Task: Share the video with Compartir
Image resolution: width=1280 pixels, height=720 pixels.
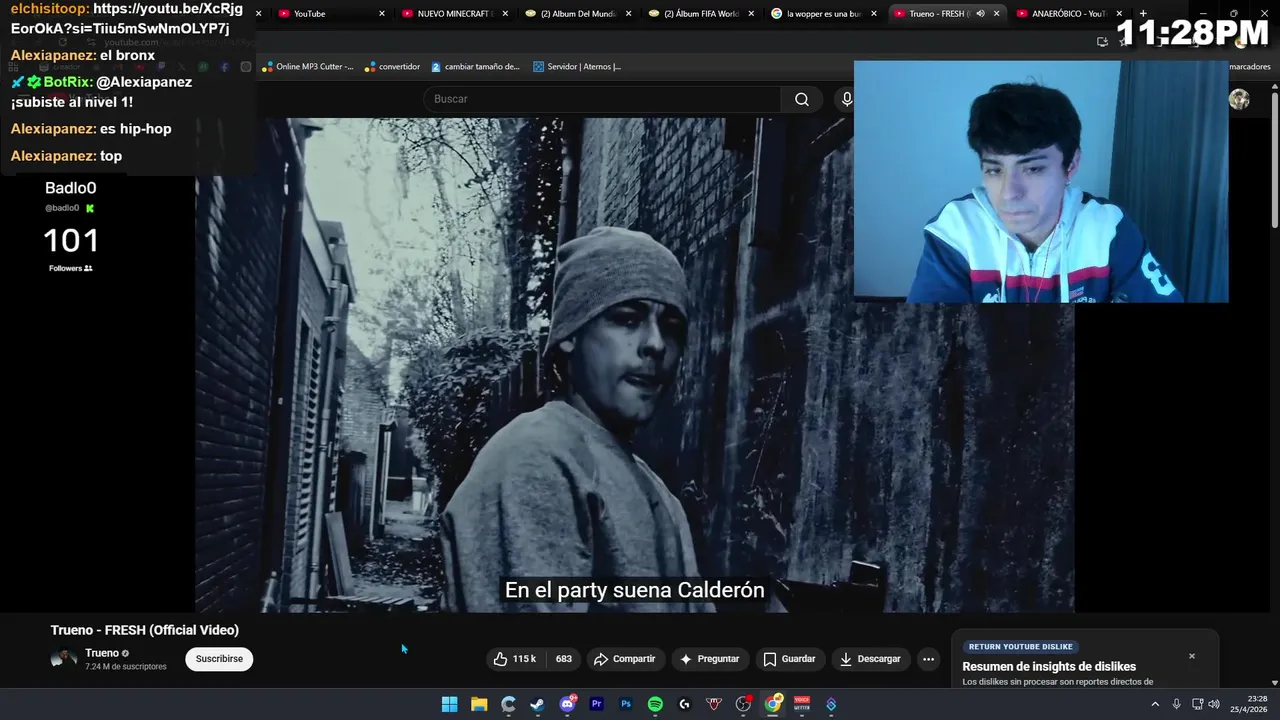Action: coord(624,659)
